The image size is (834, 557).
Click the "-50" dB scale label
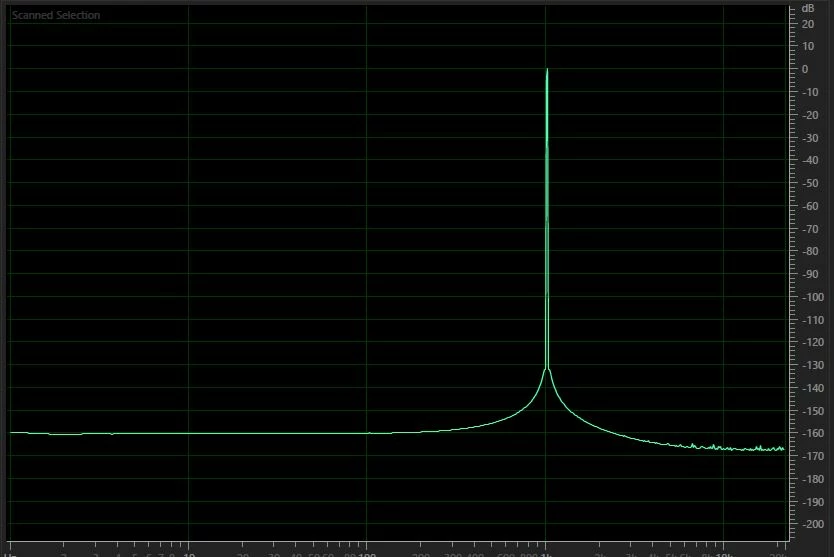[x=810, y=183]
